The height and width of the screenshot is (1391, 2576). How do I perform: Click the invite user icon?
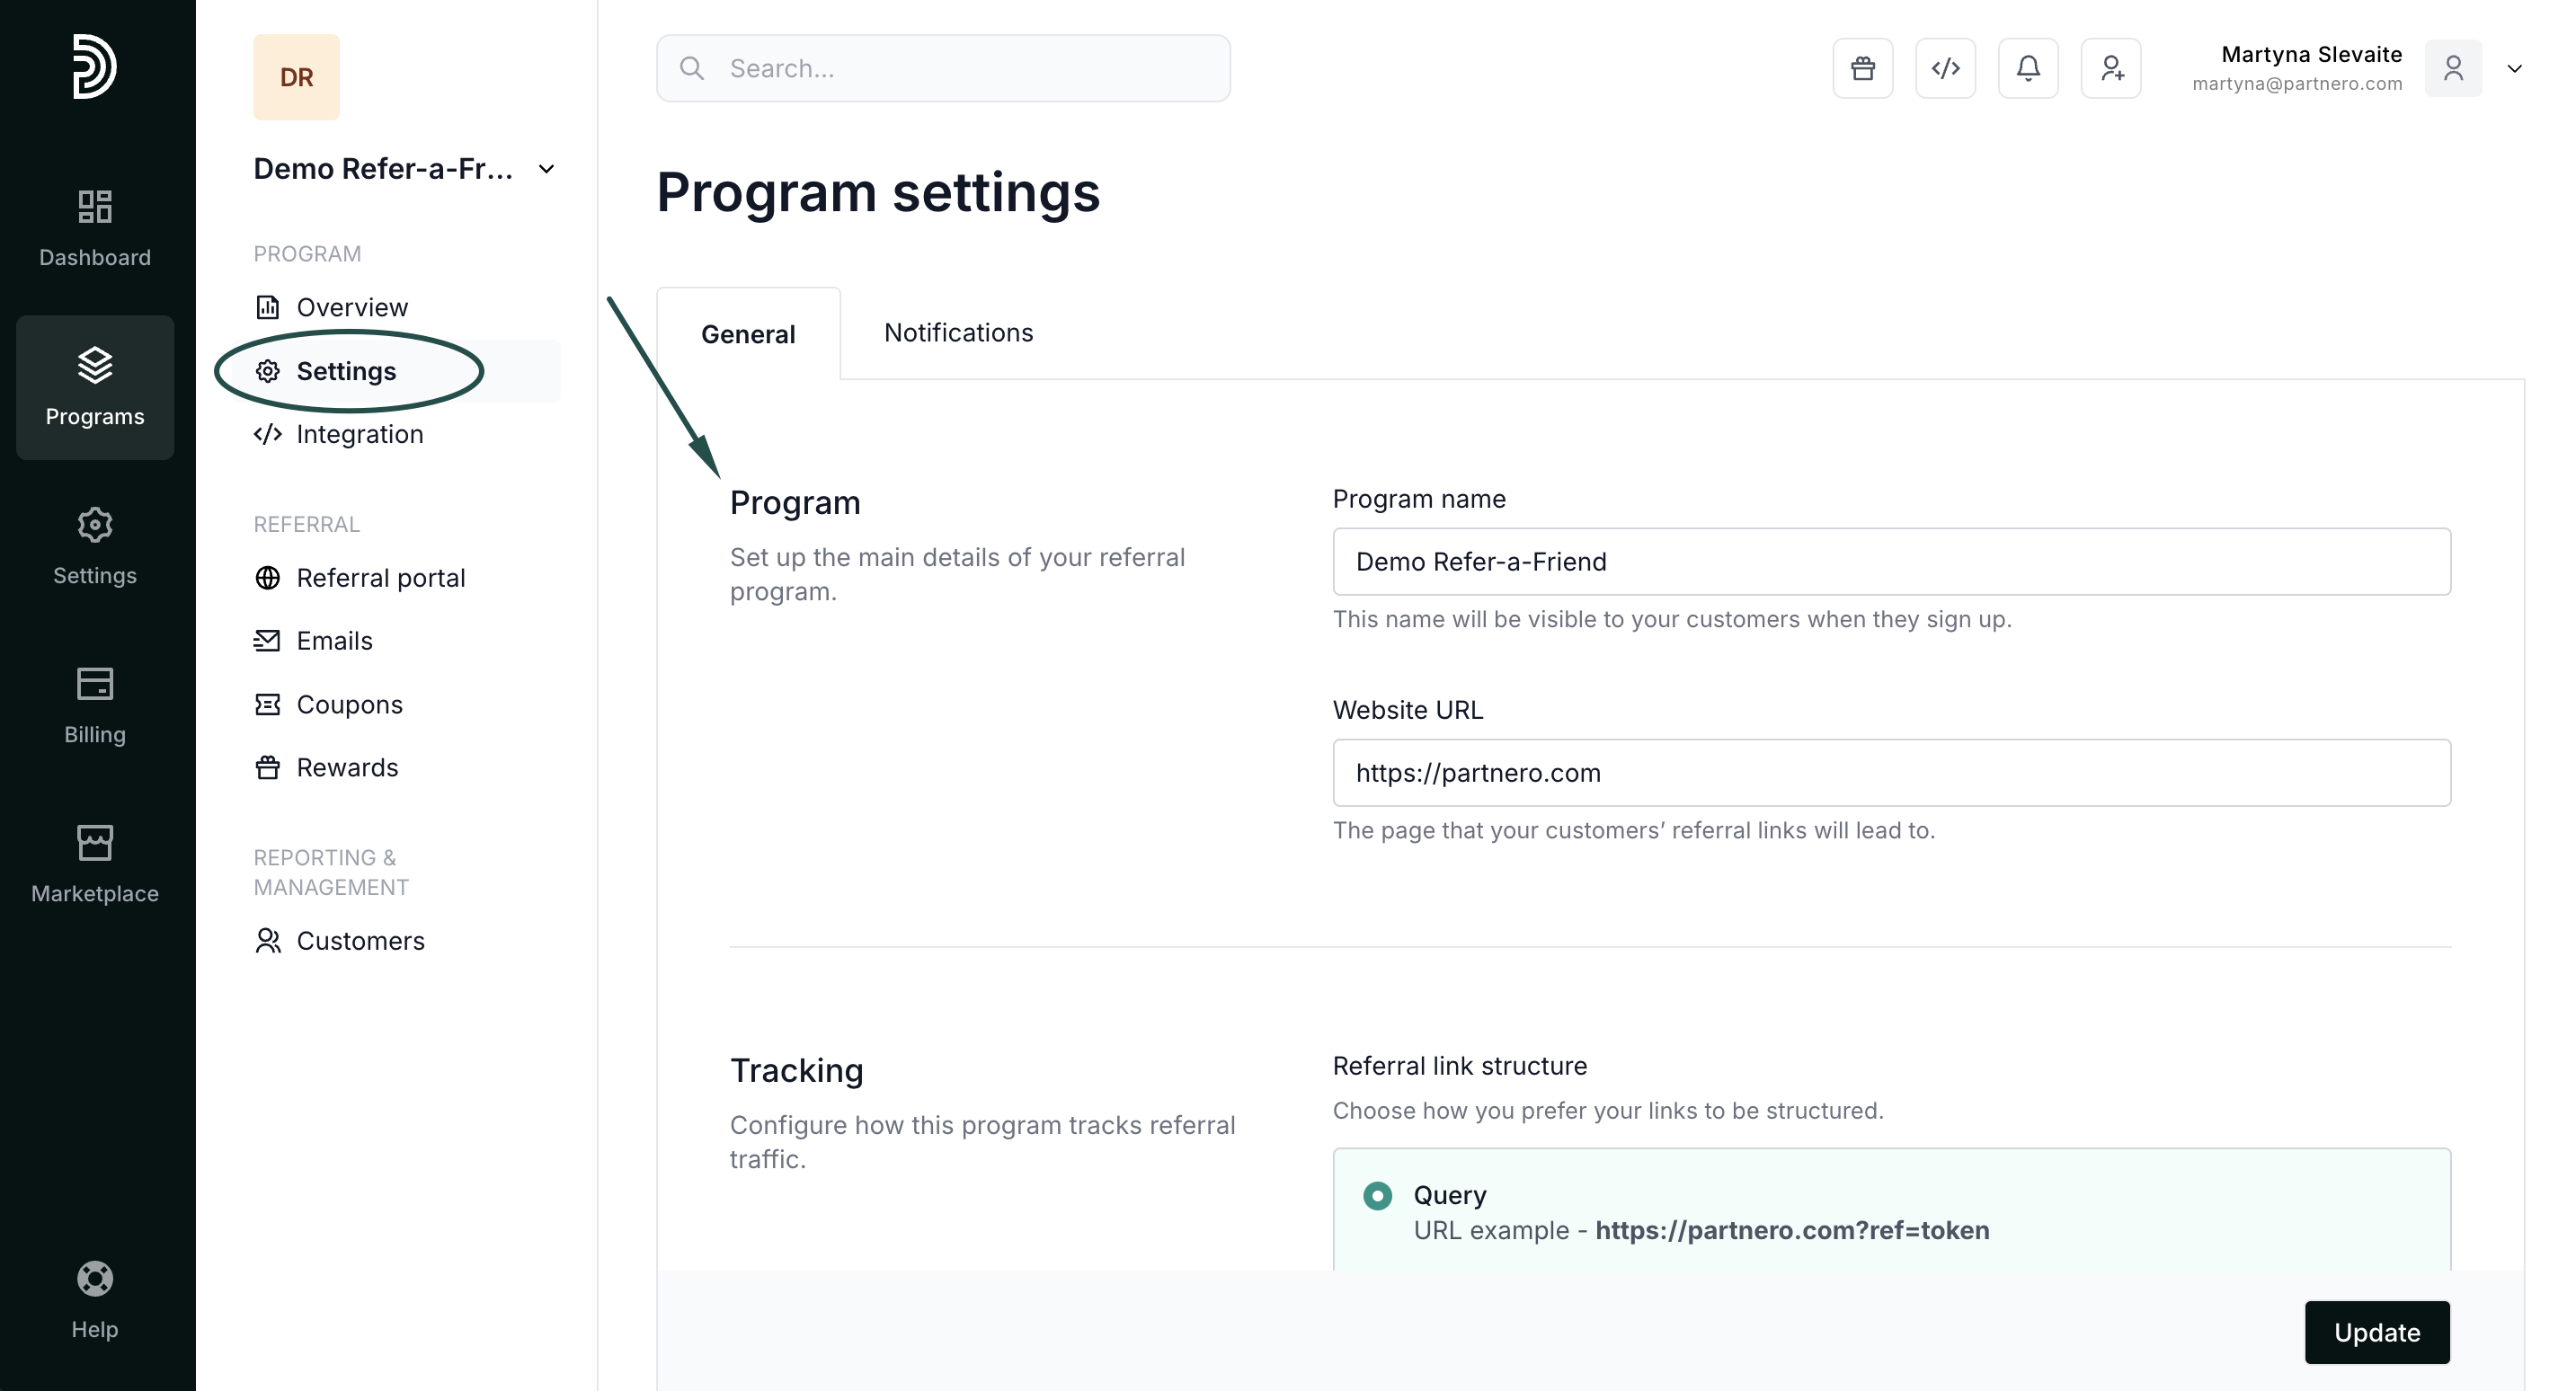click(2110, 68)
